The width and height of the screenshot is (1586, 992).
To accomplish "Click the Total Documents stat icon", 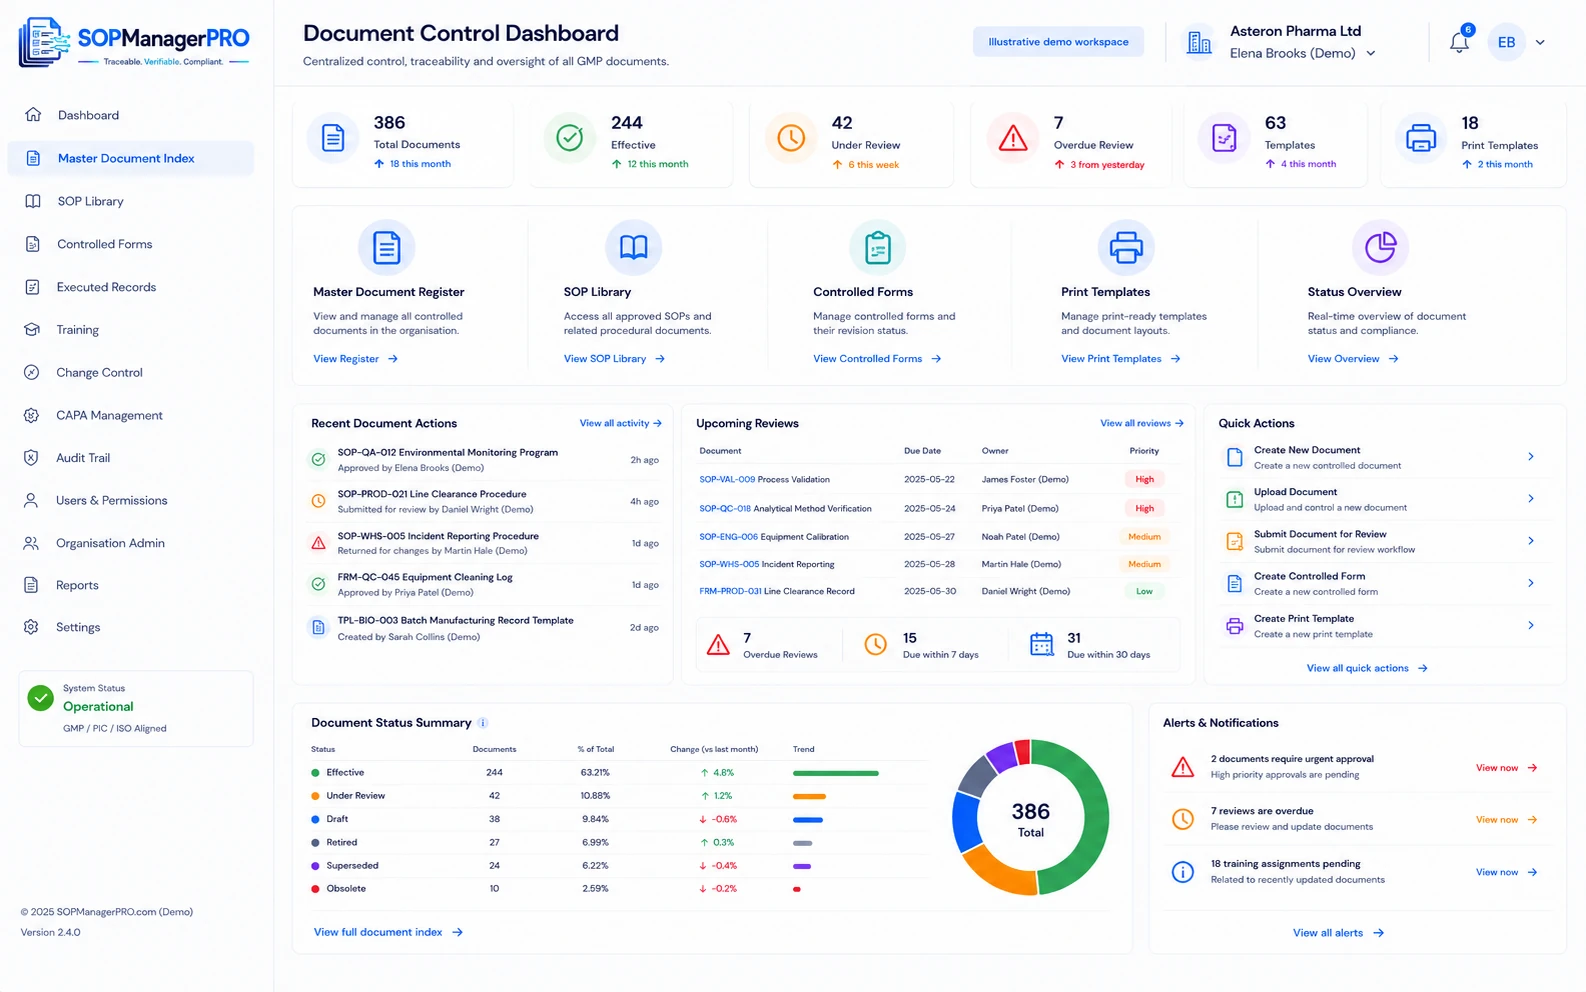I will 333,138.
